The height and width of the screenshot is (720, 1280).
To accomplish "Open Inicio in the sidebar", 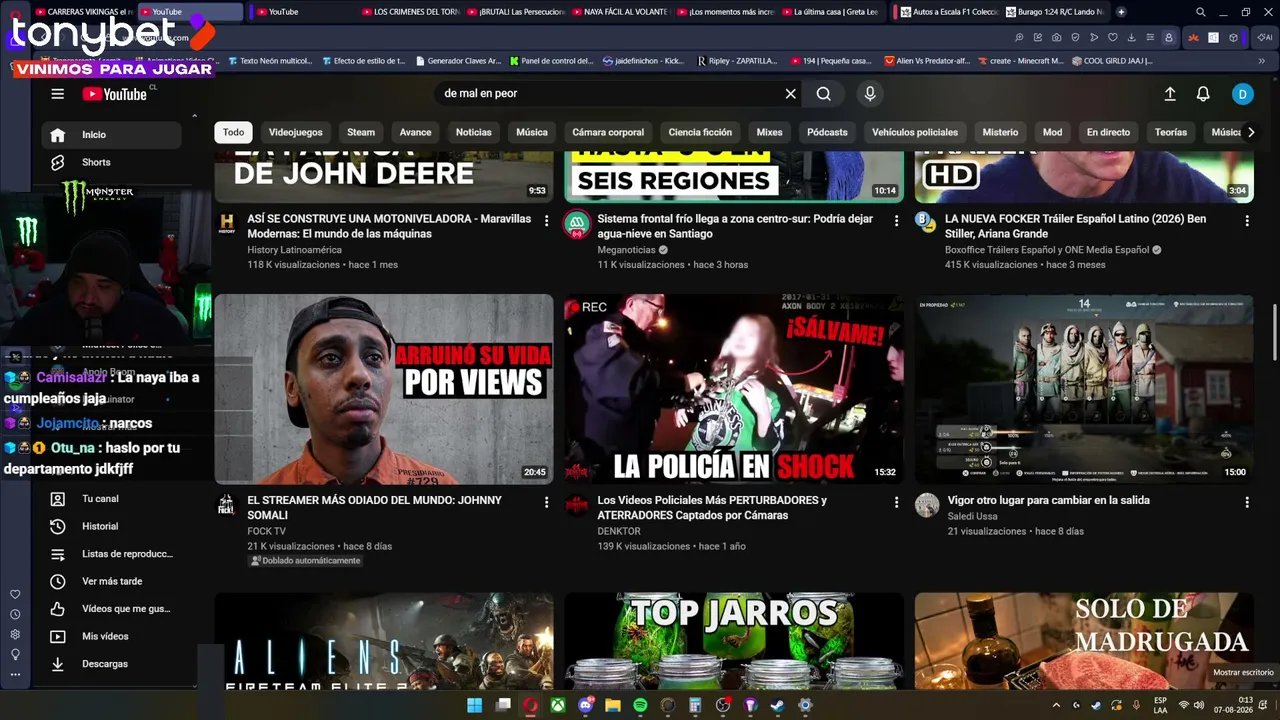I will pos(111,135).
